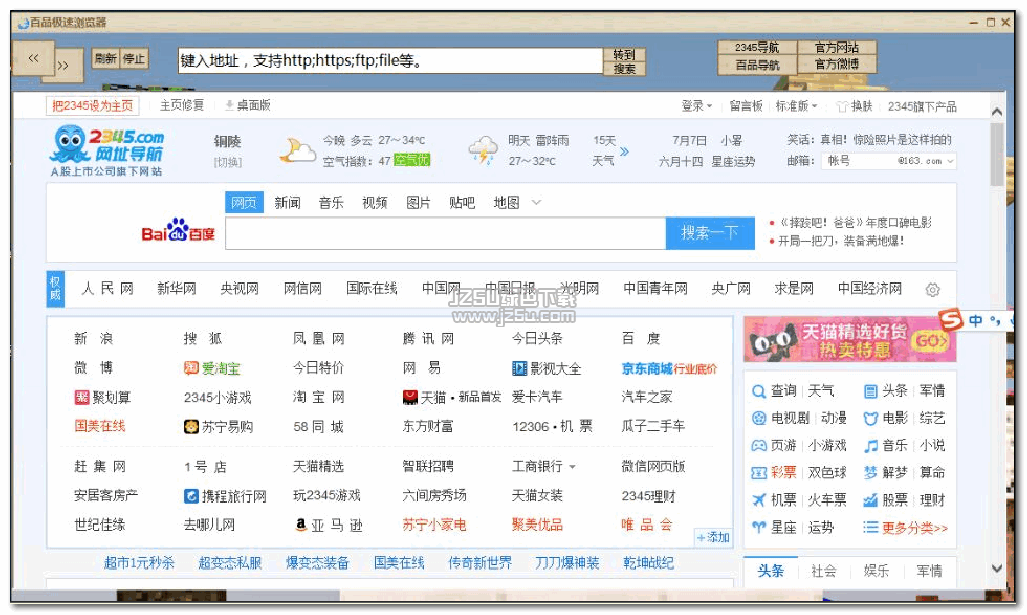Open the 15天 天气 forecast arrow

[x=624, y=151]
